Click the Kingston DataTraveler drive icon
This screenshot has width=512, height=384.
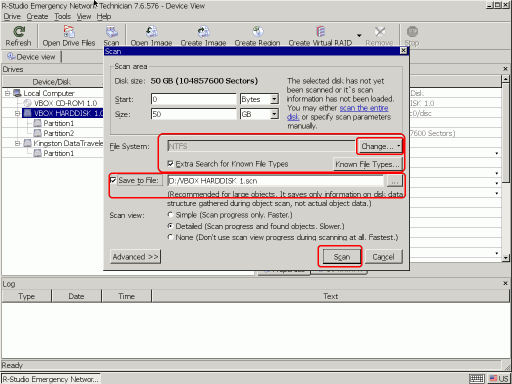[x=28, y=143]
